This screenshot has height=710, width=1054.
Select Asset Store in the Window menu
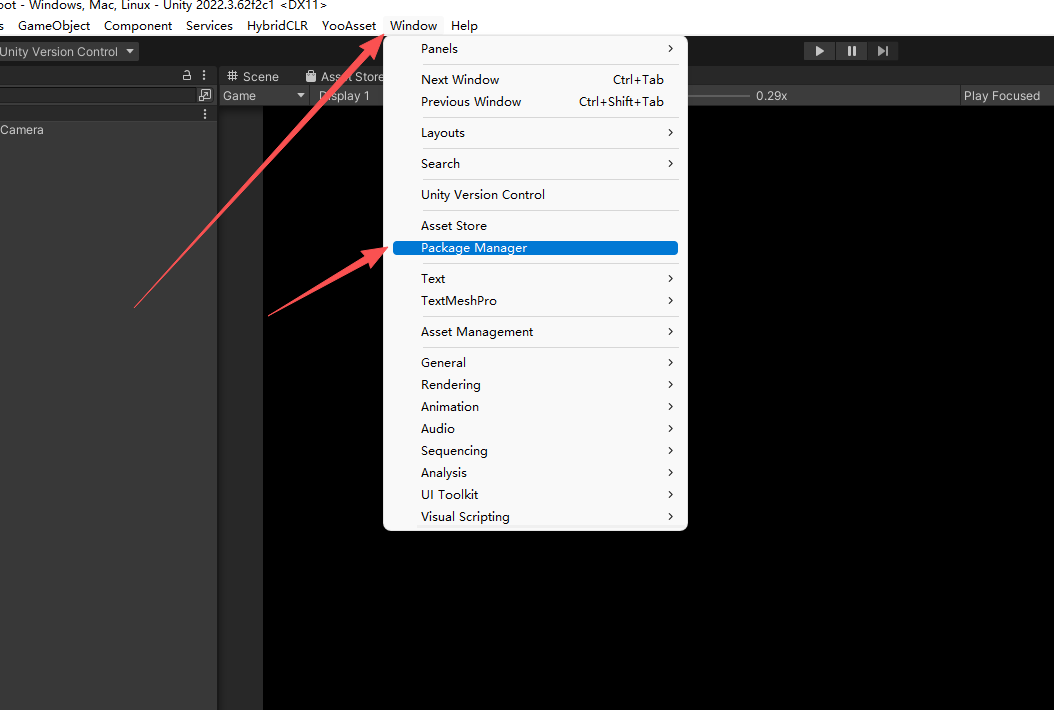coord(535,225)
